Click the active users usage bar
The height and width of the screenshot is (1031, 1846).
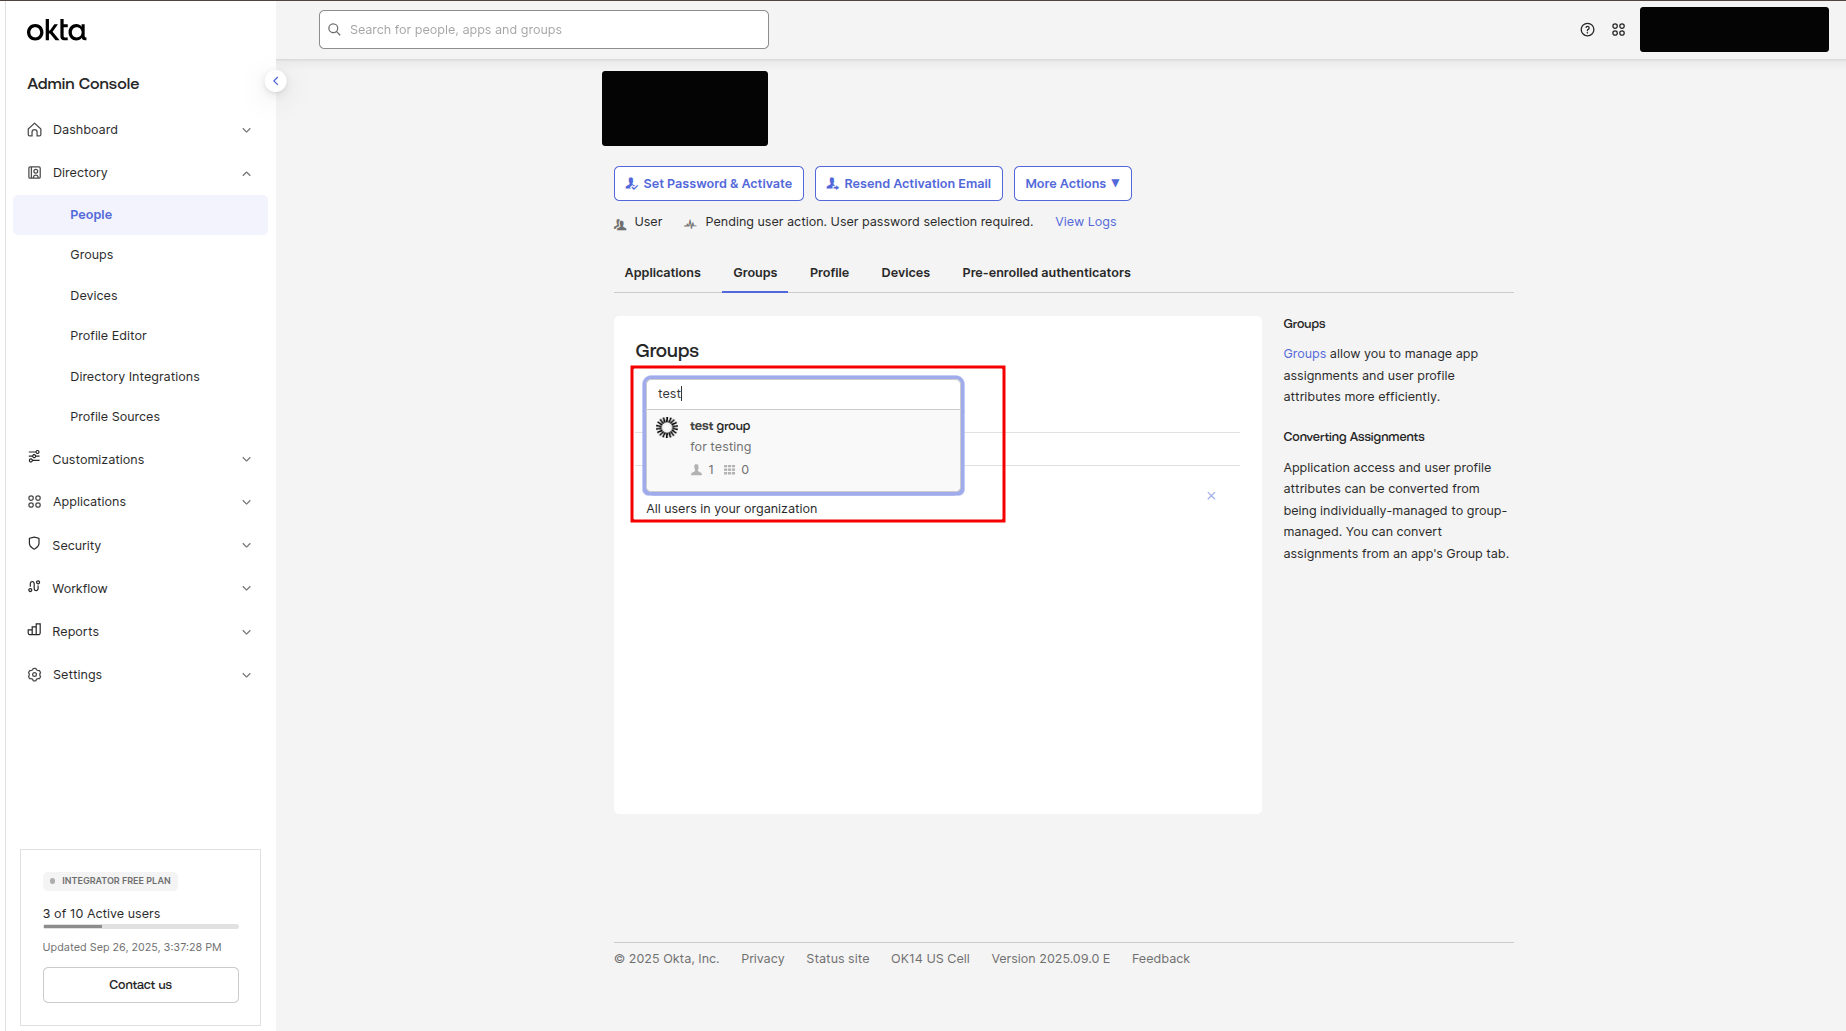(140, 927)
